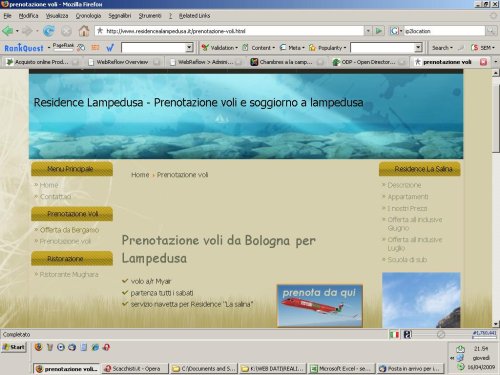Reload the page with refresh icon
500x375 pixels.
[49, 31]
